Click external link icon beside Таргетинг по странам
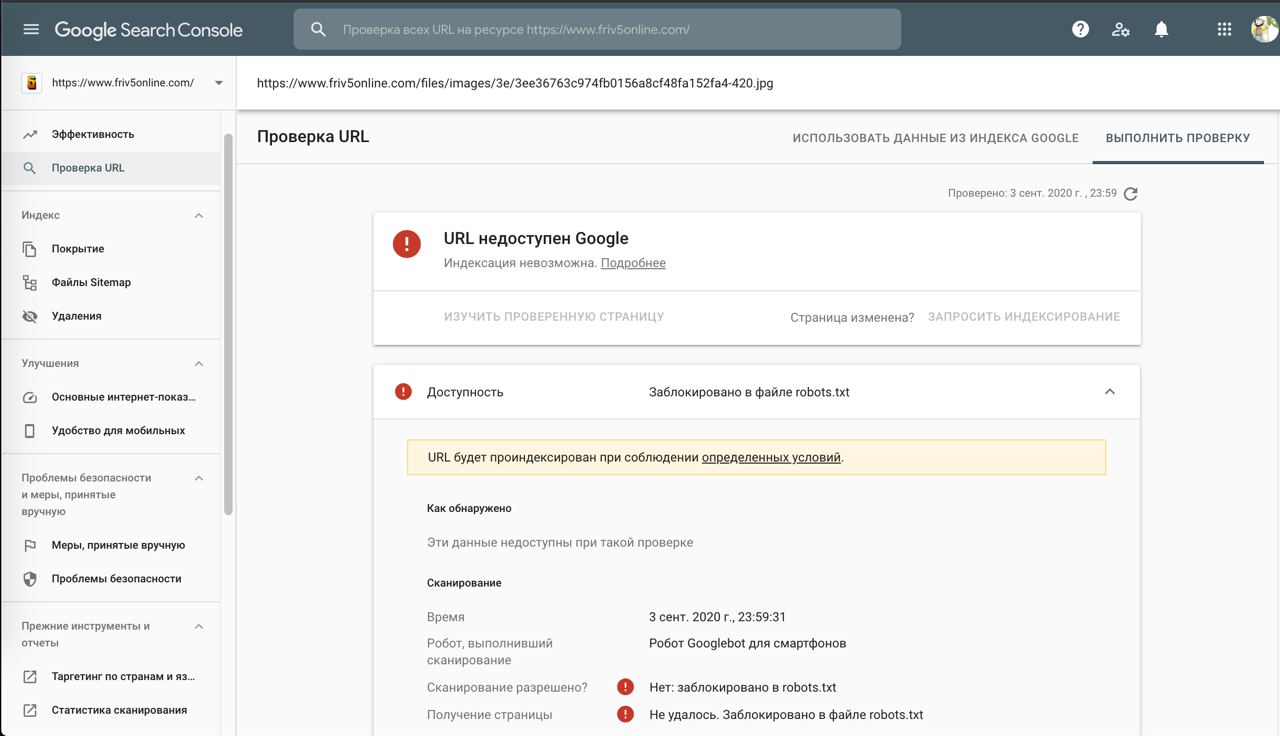1280x736 pixels. [x=30, y=677]
